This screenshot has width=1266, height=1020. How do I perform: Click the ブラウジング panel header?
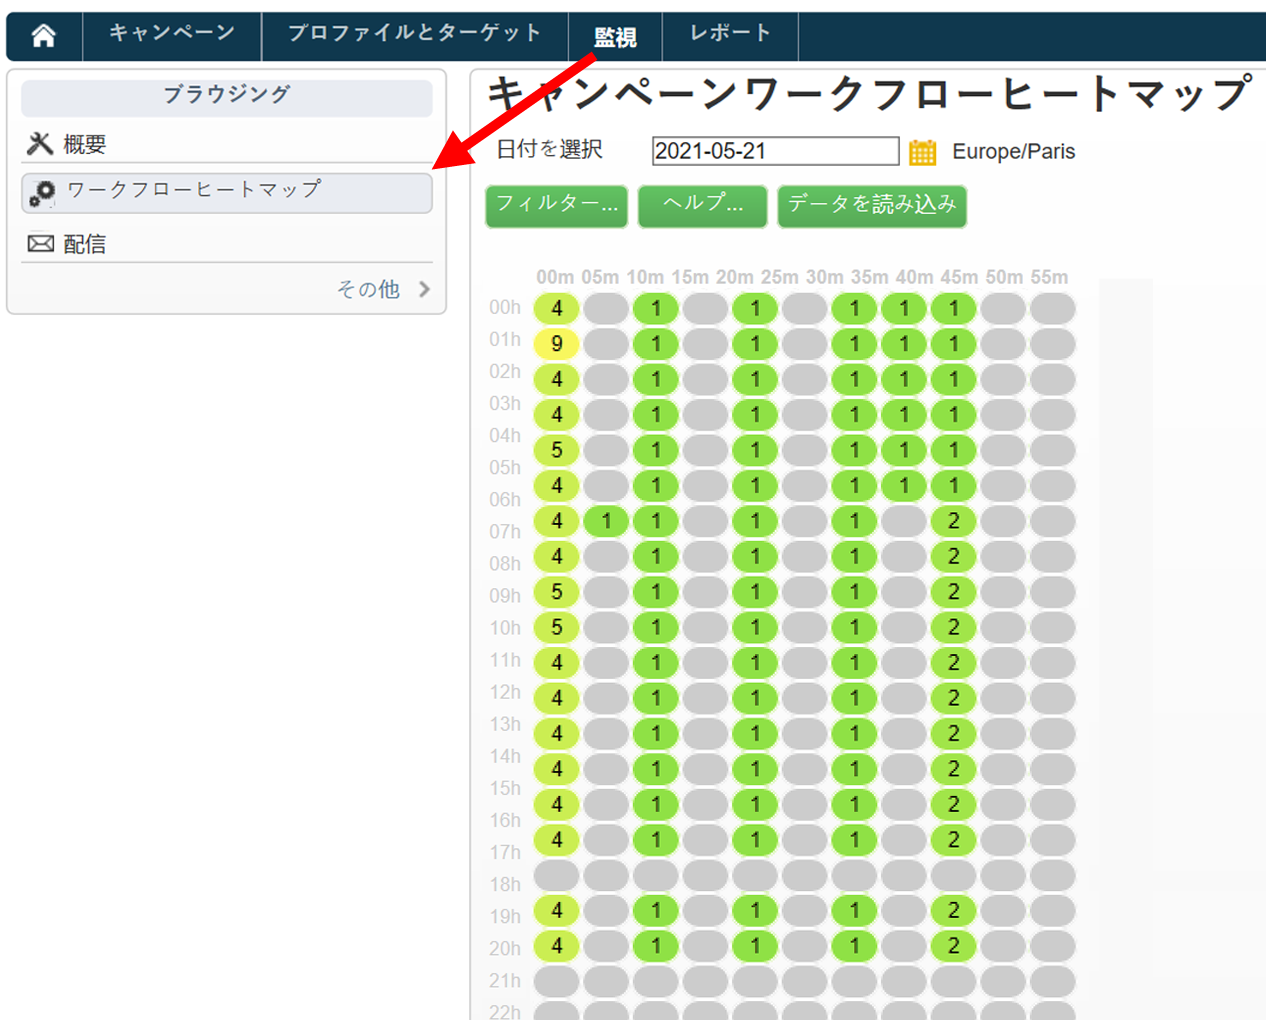[227, 96]
